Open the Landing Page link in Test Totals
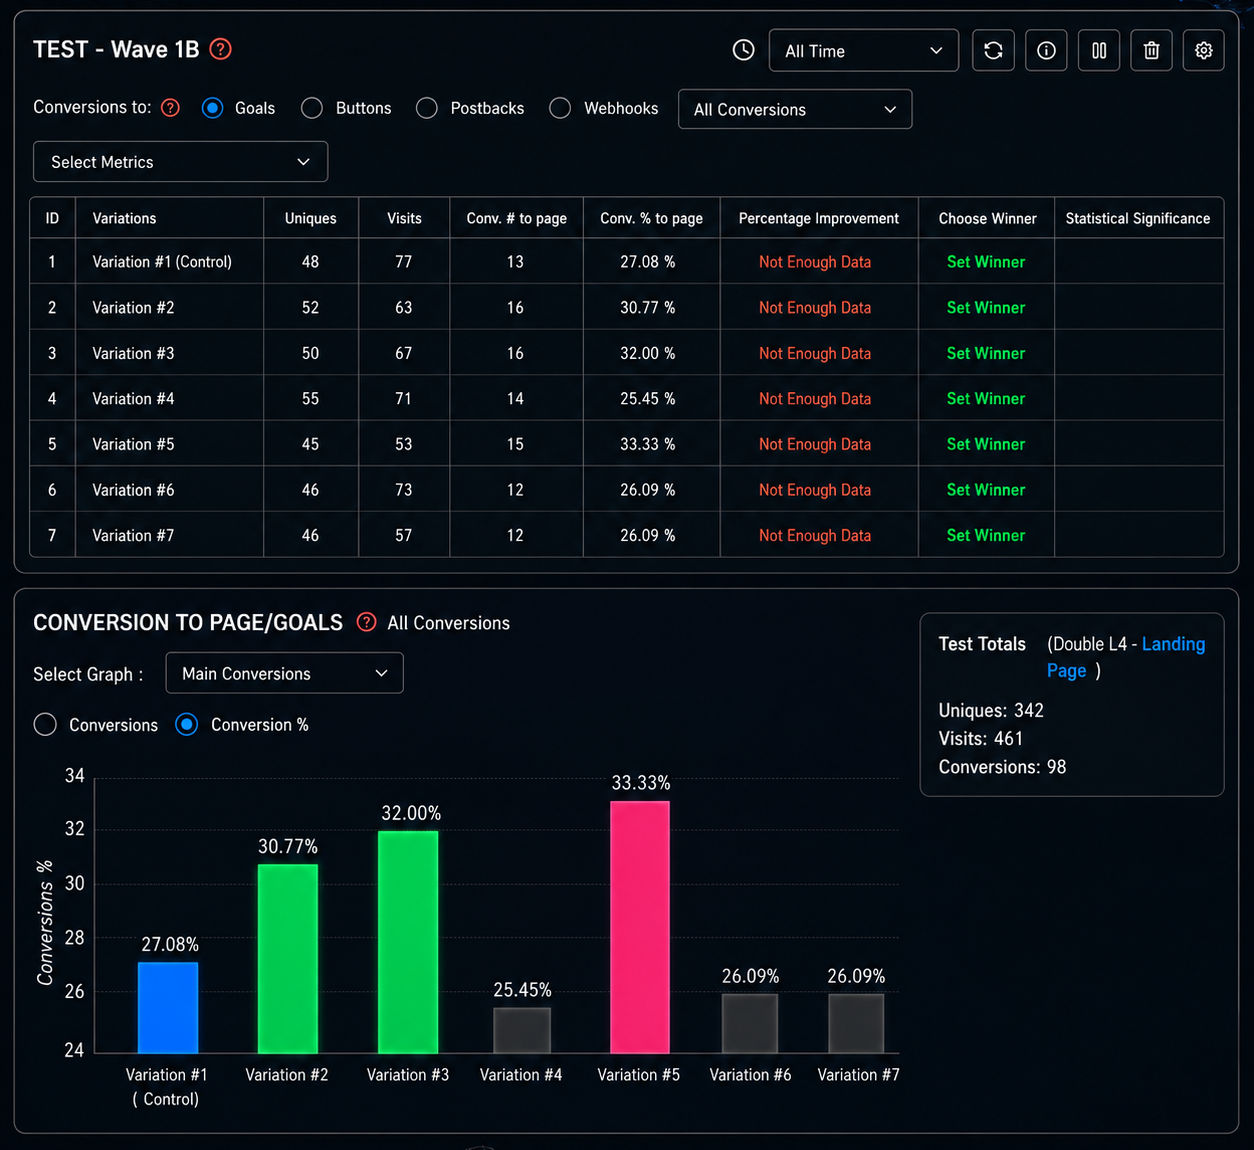This screenshot has height=1150, width=1254. click(x=1173, y=644)
